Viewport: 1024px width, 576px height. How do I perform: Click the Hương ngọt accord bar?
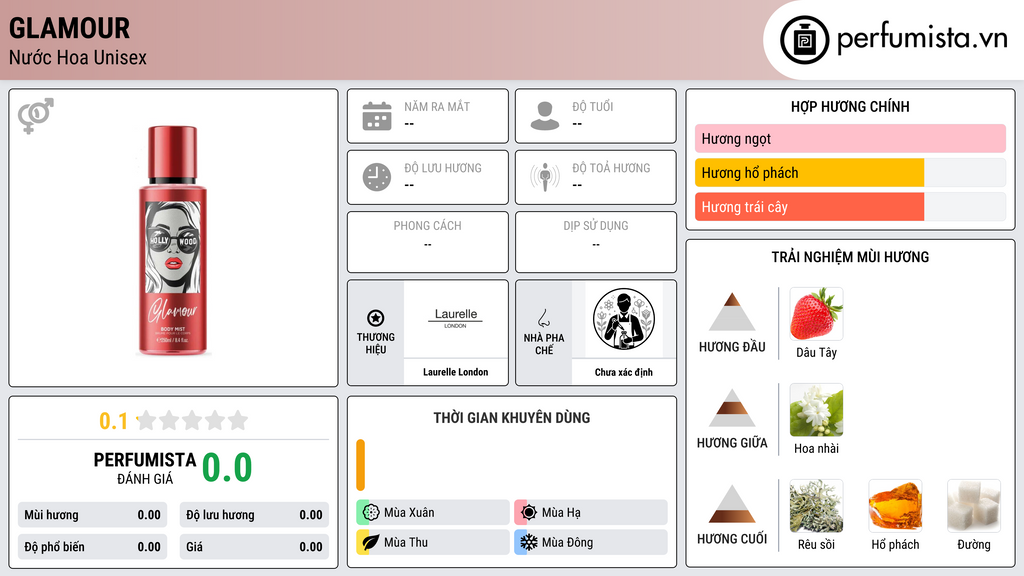point(850,138)
